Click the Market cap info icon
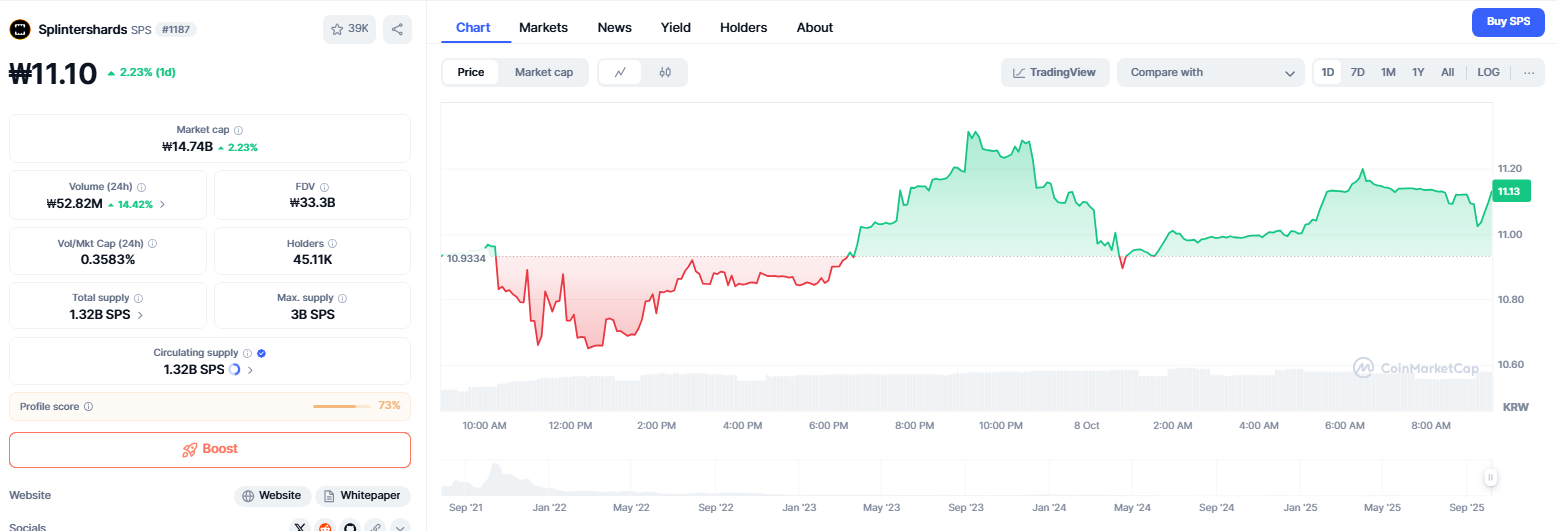The width and height of the screenshot is (1557, 531). click(x=238, y=130)
